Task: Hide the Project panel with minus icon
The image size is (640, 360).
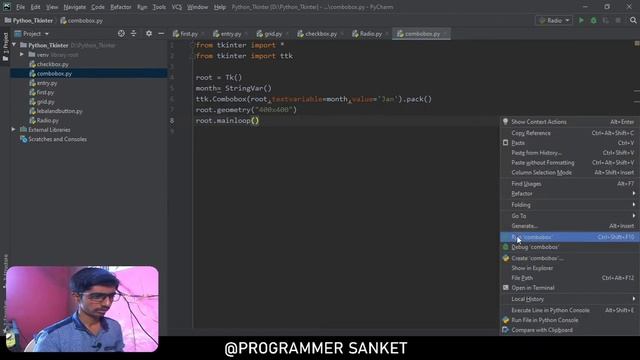Action: click(161, 33)
